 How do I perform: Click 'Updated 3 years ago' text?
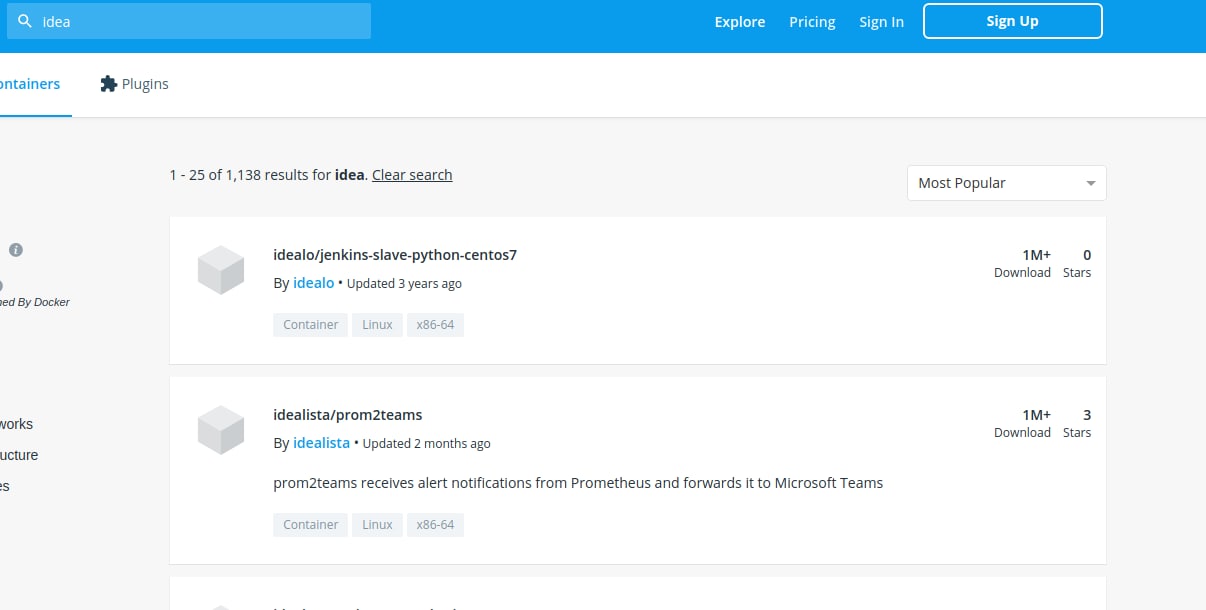404,284
